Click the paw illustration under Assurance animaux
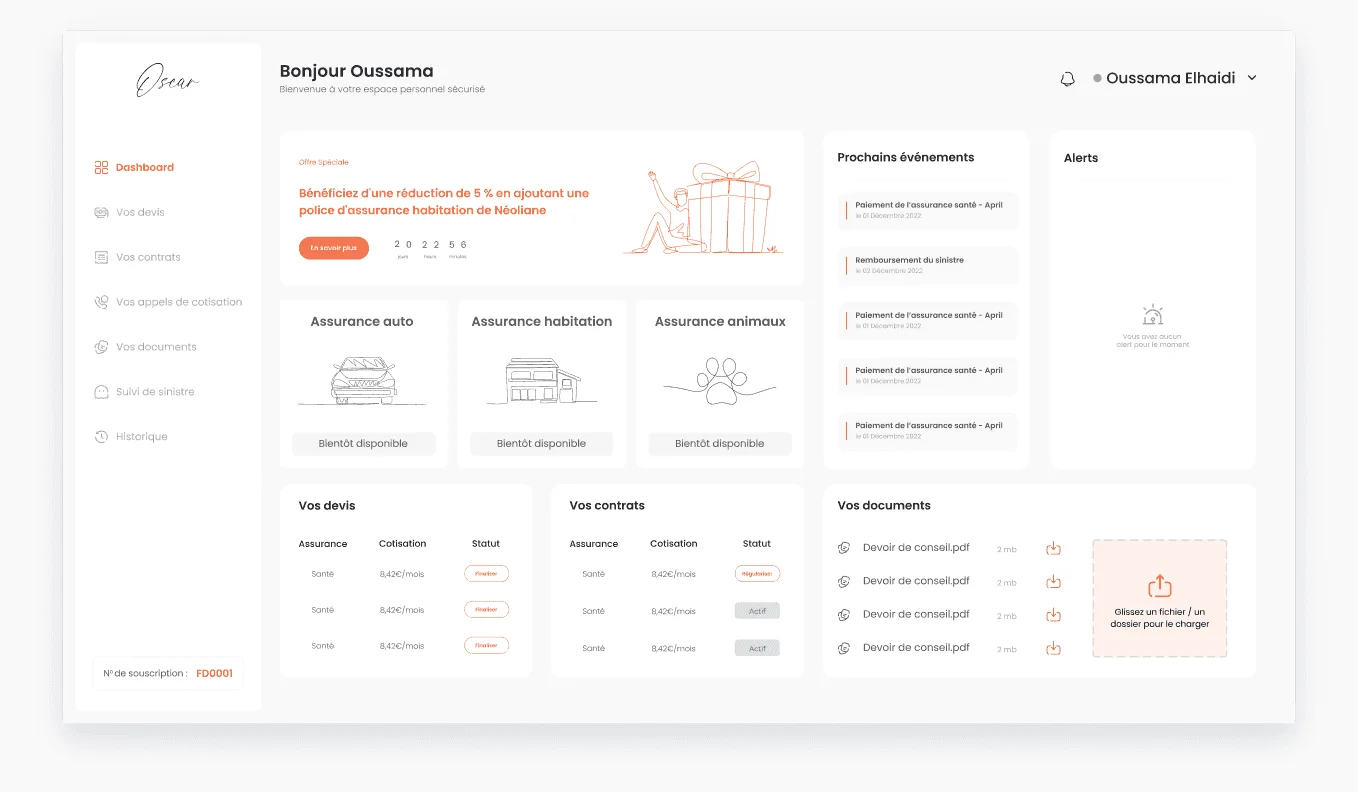The image size is (1358, 792). coord(720,381)
